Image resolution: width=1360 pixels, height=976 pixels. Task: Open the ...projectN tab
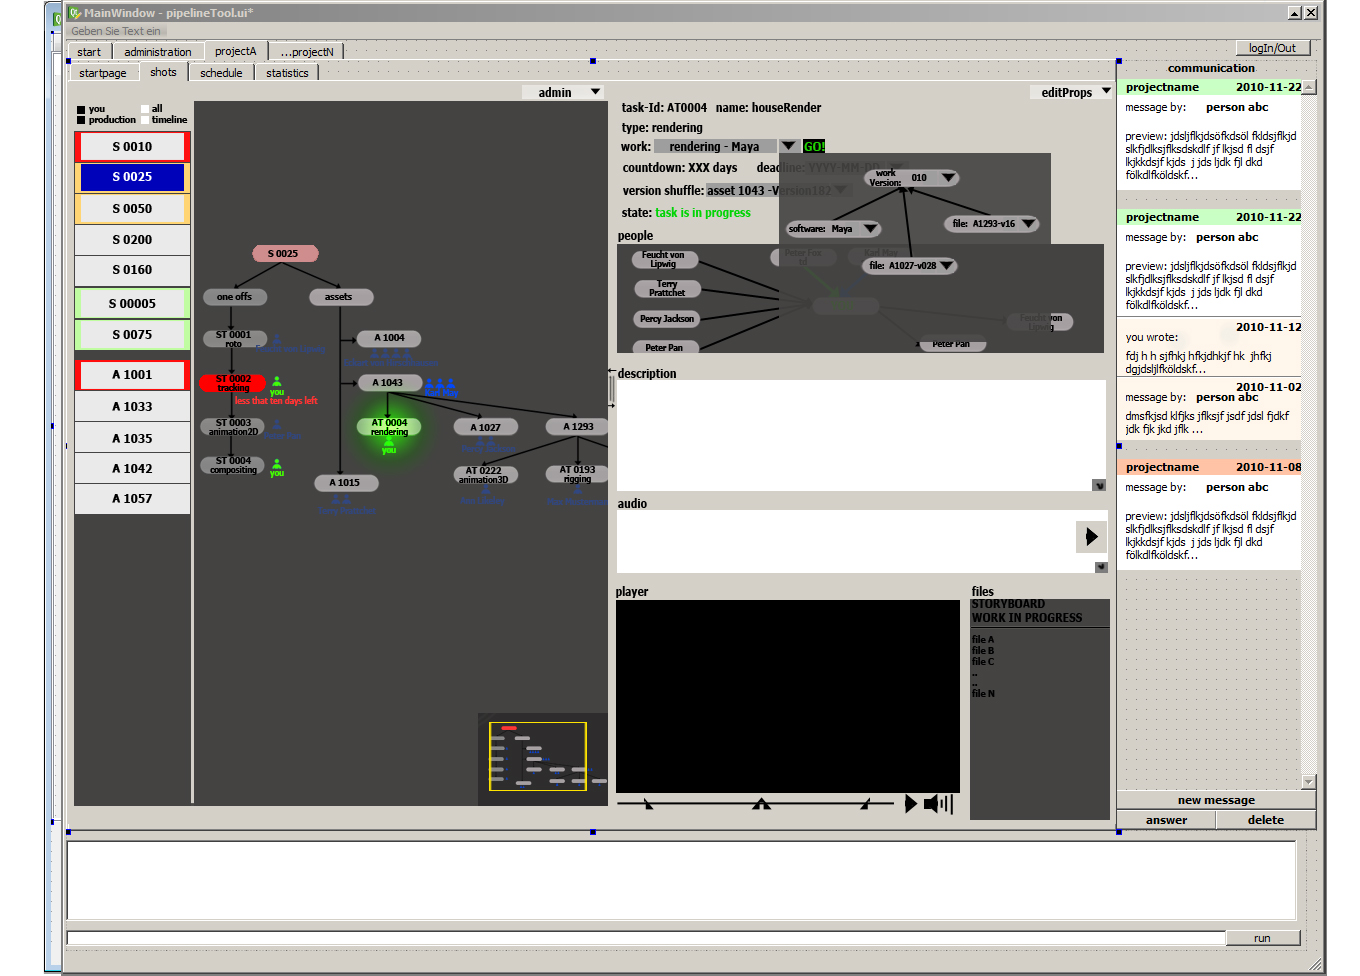307,52
